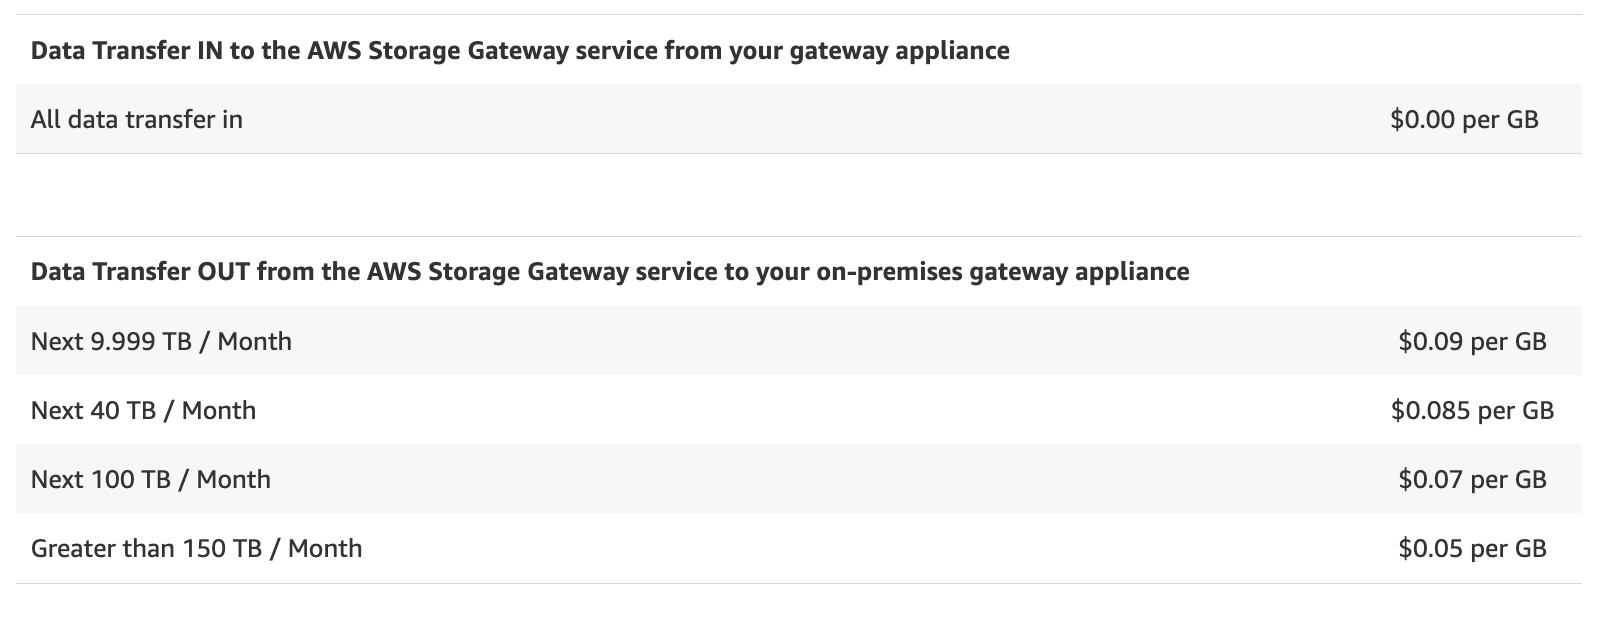Viewport: 1606px width, 634px height.
Task: Click the Data Transfer OUT section heading
Action: 610,272
